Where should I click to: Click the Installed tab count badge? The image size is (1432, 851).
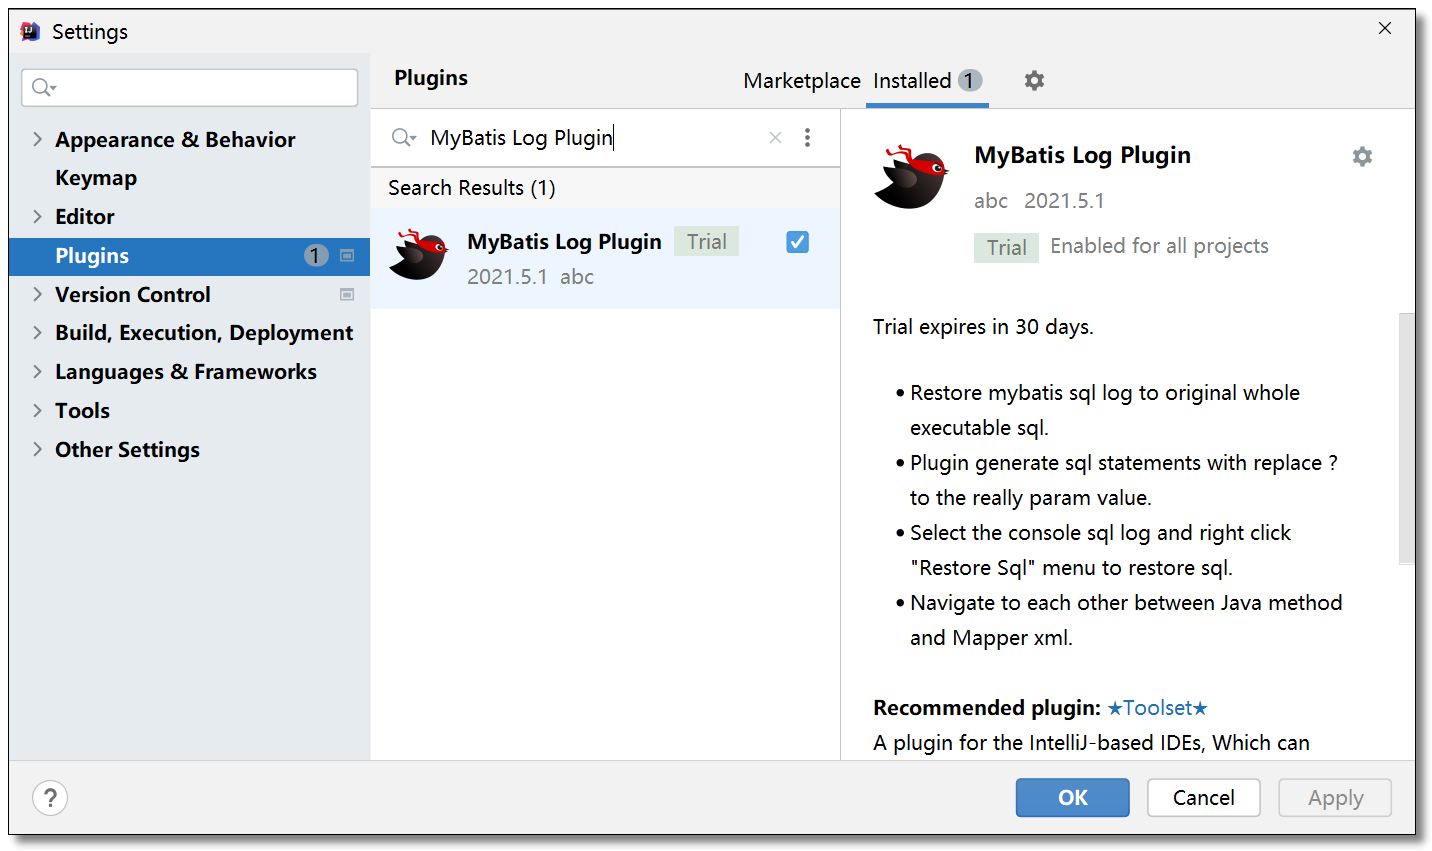tap(969, 80)
